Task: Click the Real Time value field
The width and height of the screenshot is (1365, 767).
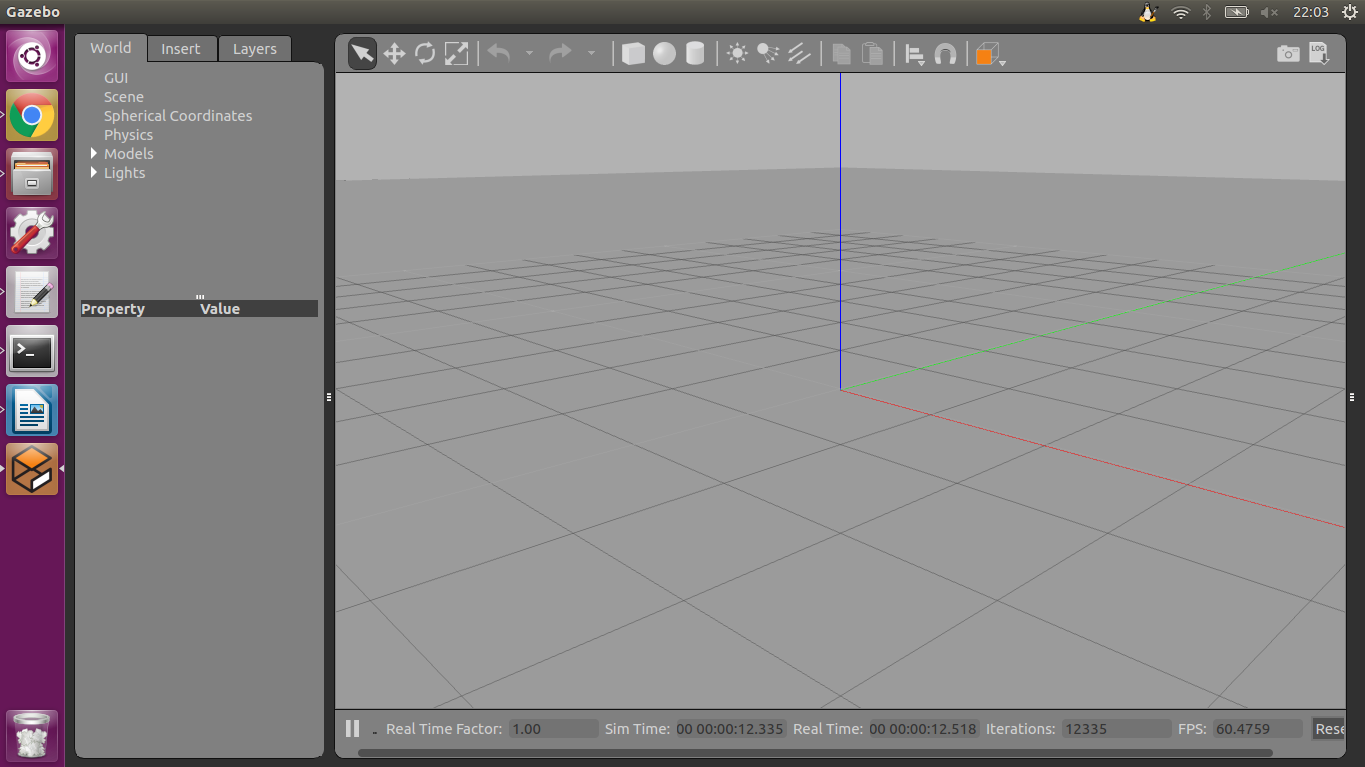Action: click(923, 729)
